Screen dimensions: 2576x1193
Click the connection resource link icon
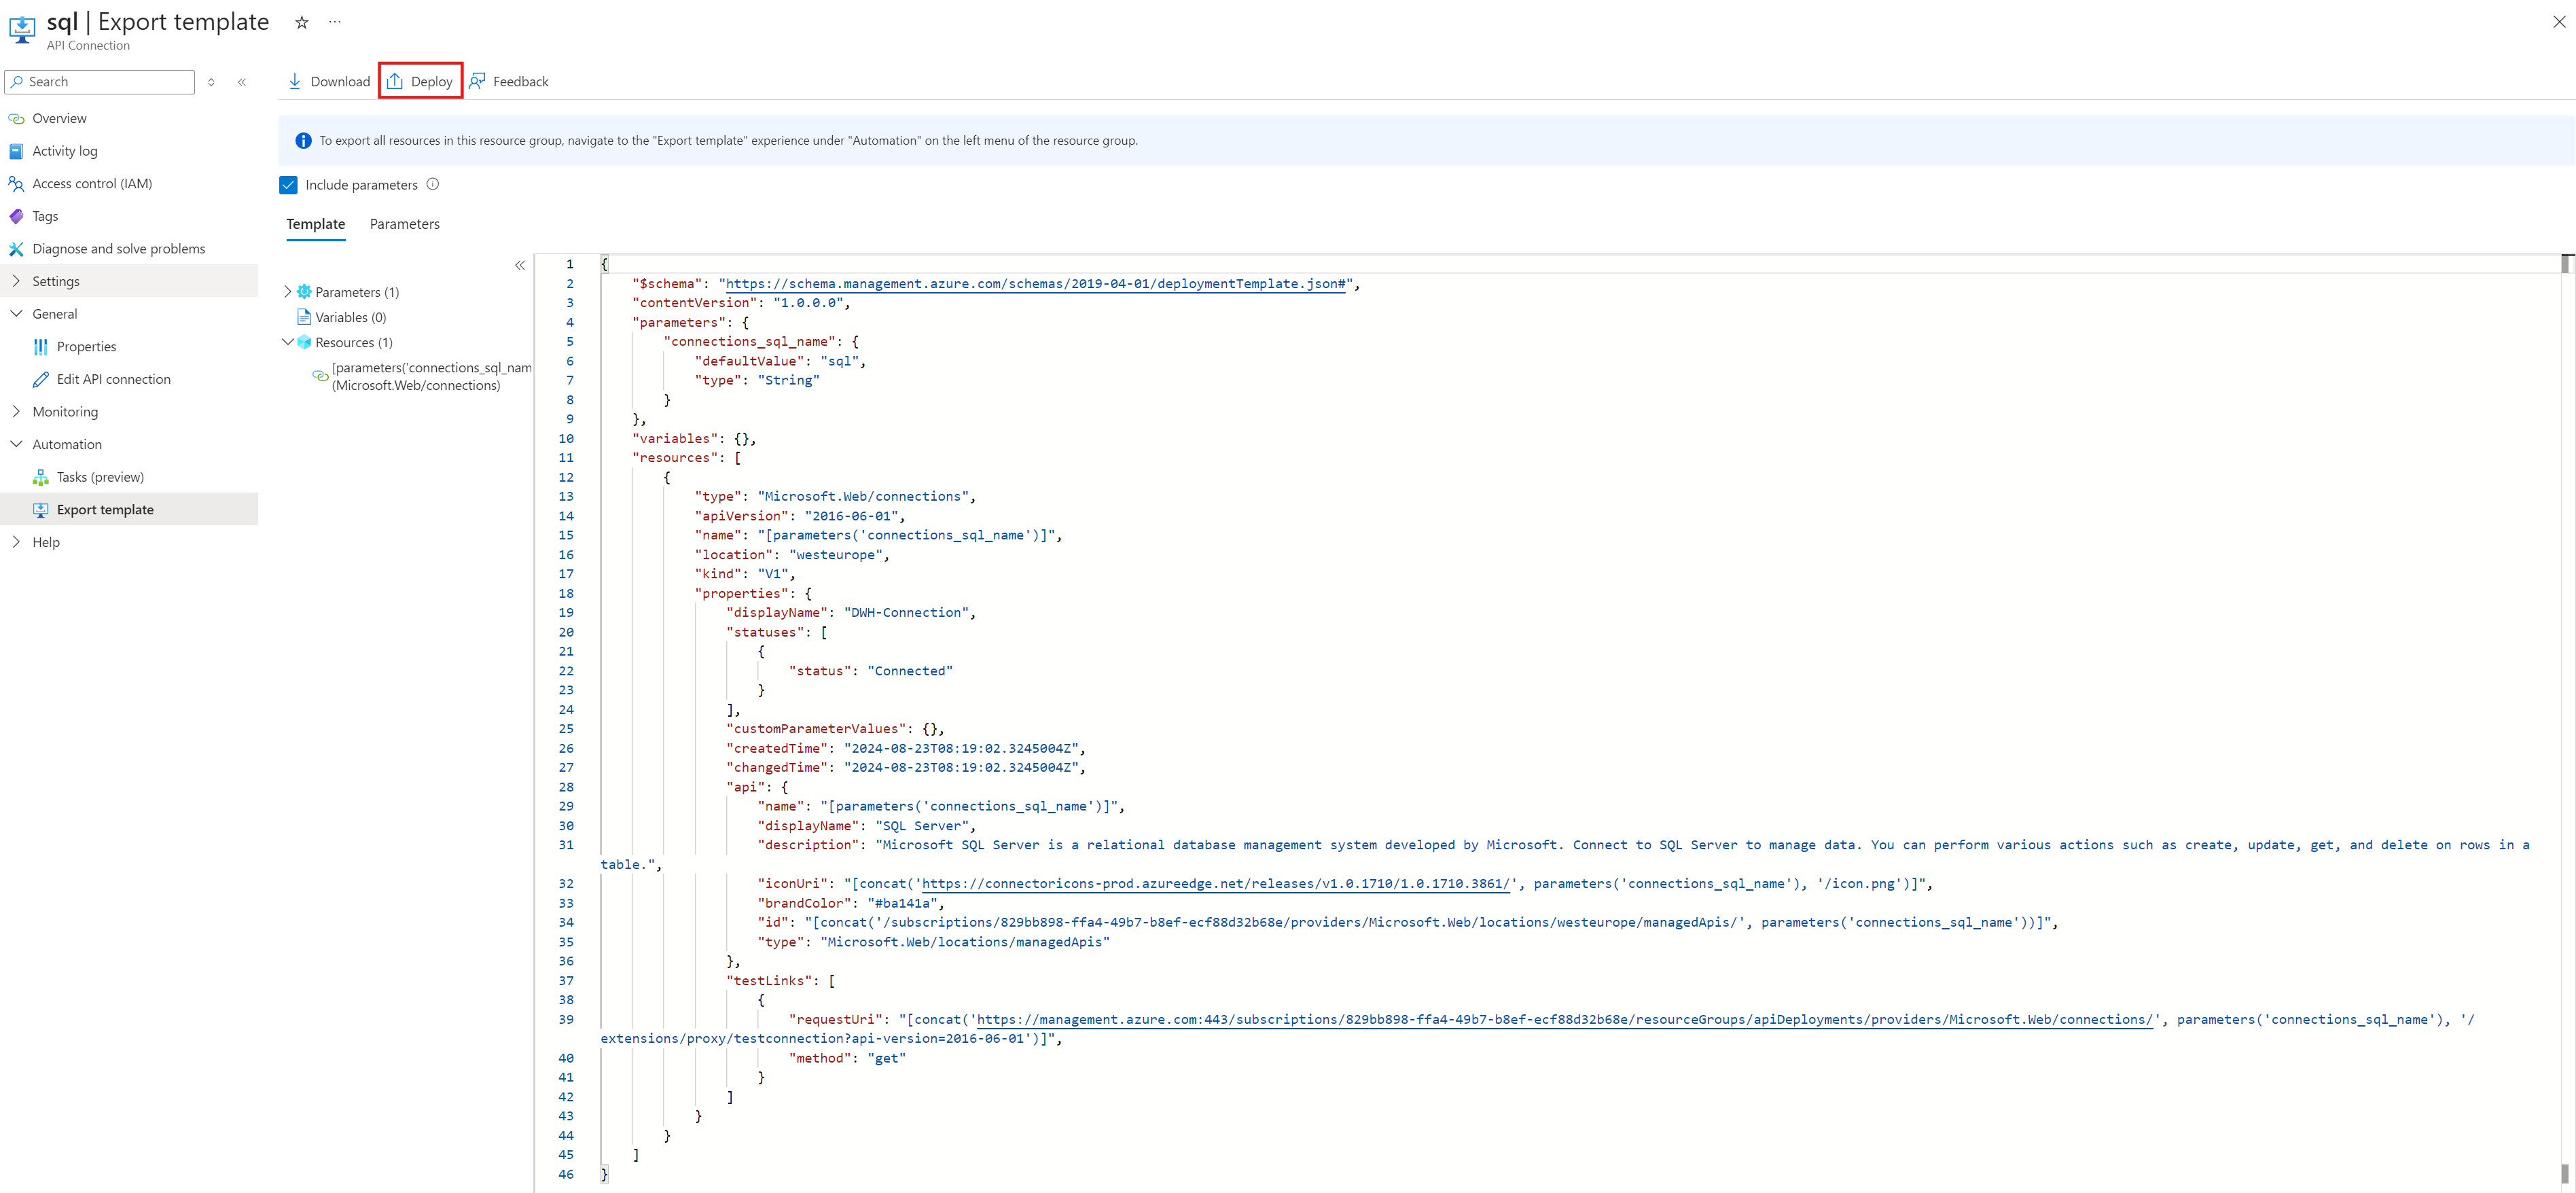coord(321,376)
